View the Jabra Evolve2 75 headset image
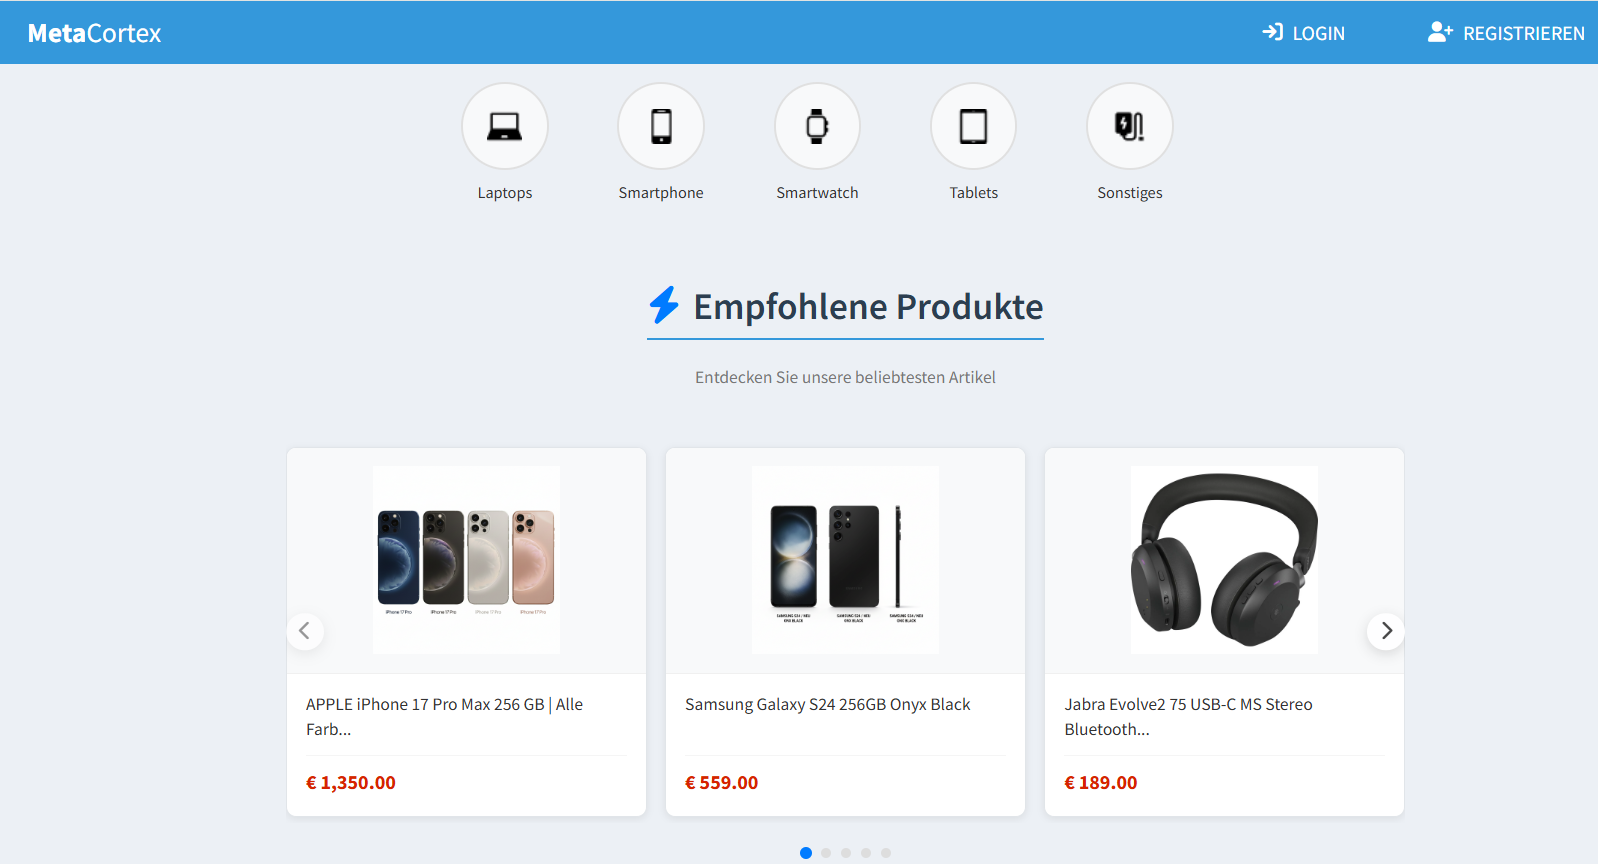This screenshot has width=1598, height=864. coord(1224,560)
